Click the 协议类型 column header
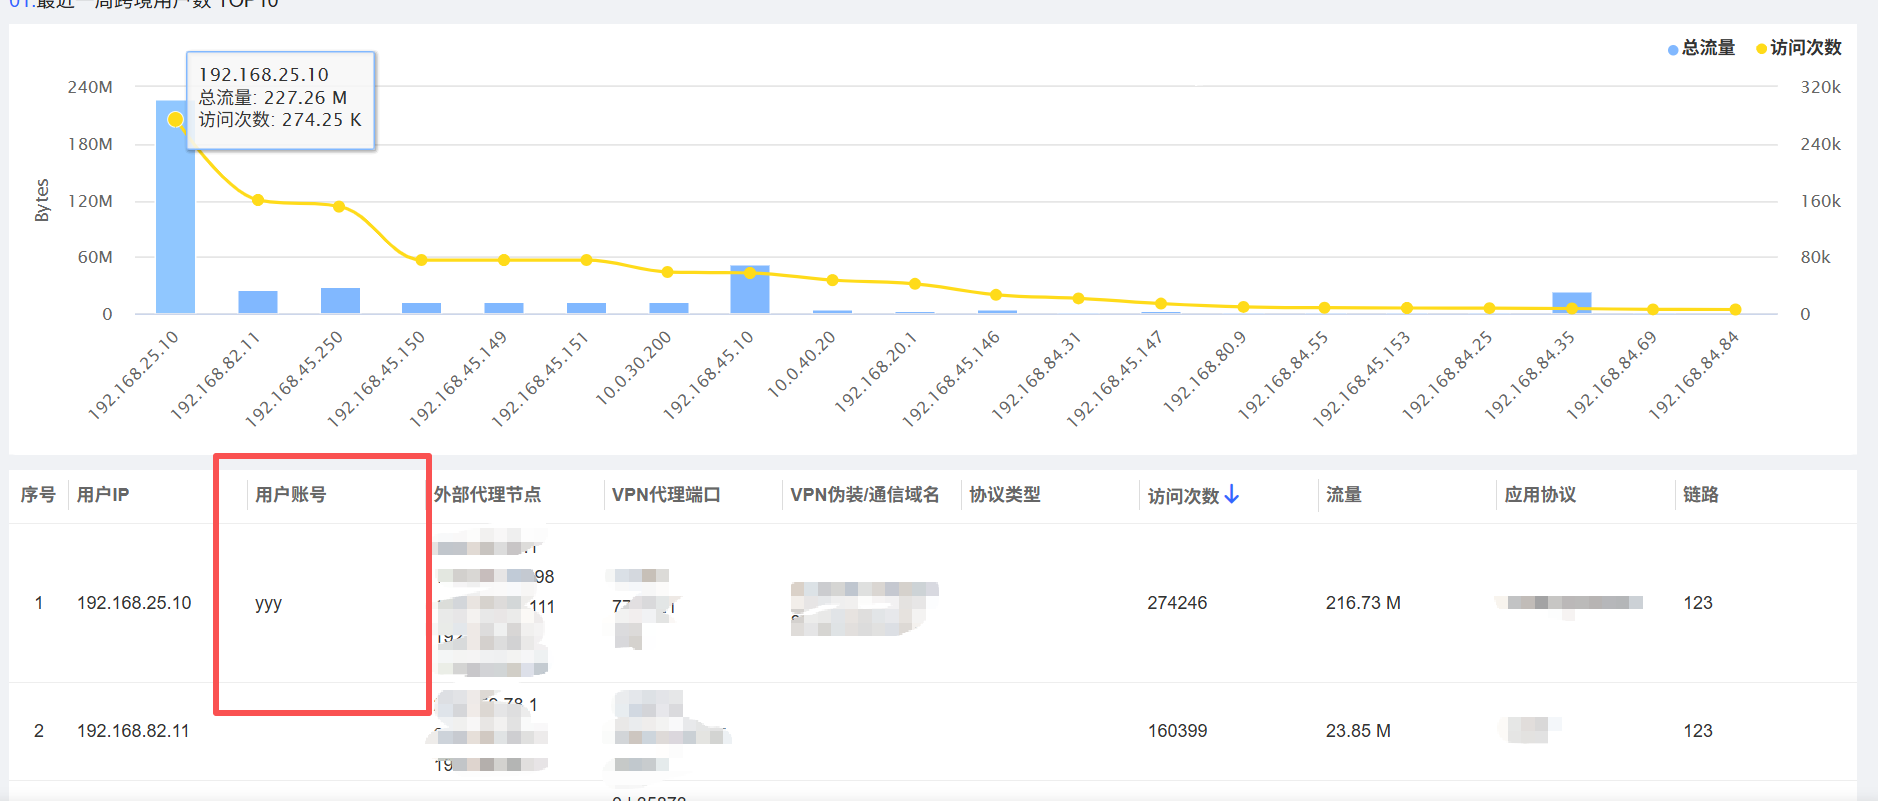Image resolution: width=1878 pixels, height=801 pixels. pos(1004,495)
